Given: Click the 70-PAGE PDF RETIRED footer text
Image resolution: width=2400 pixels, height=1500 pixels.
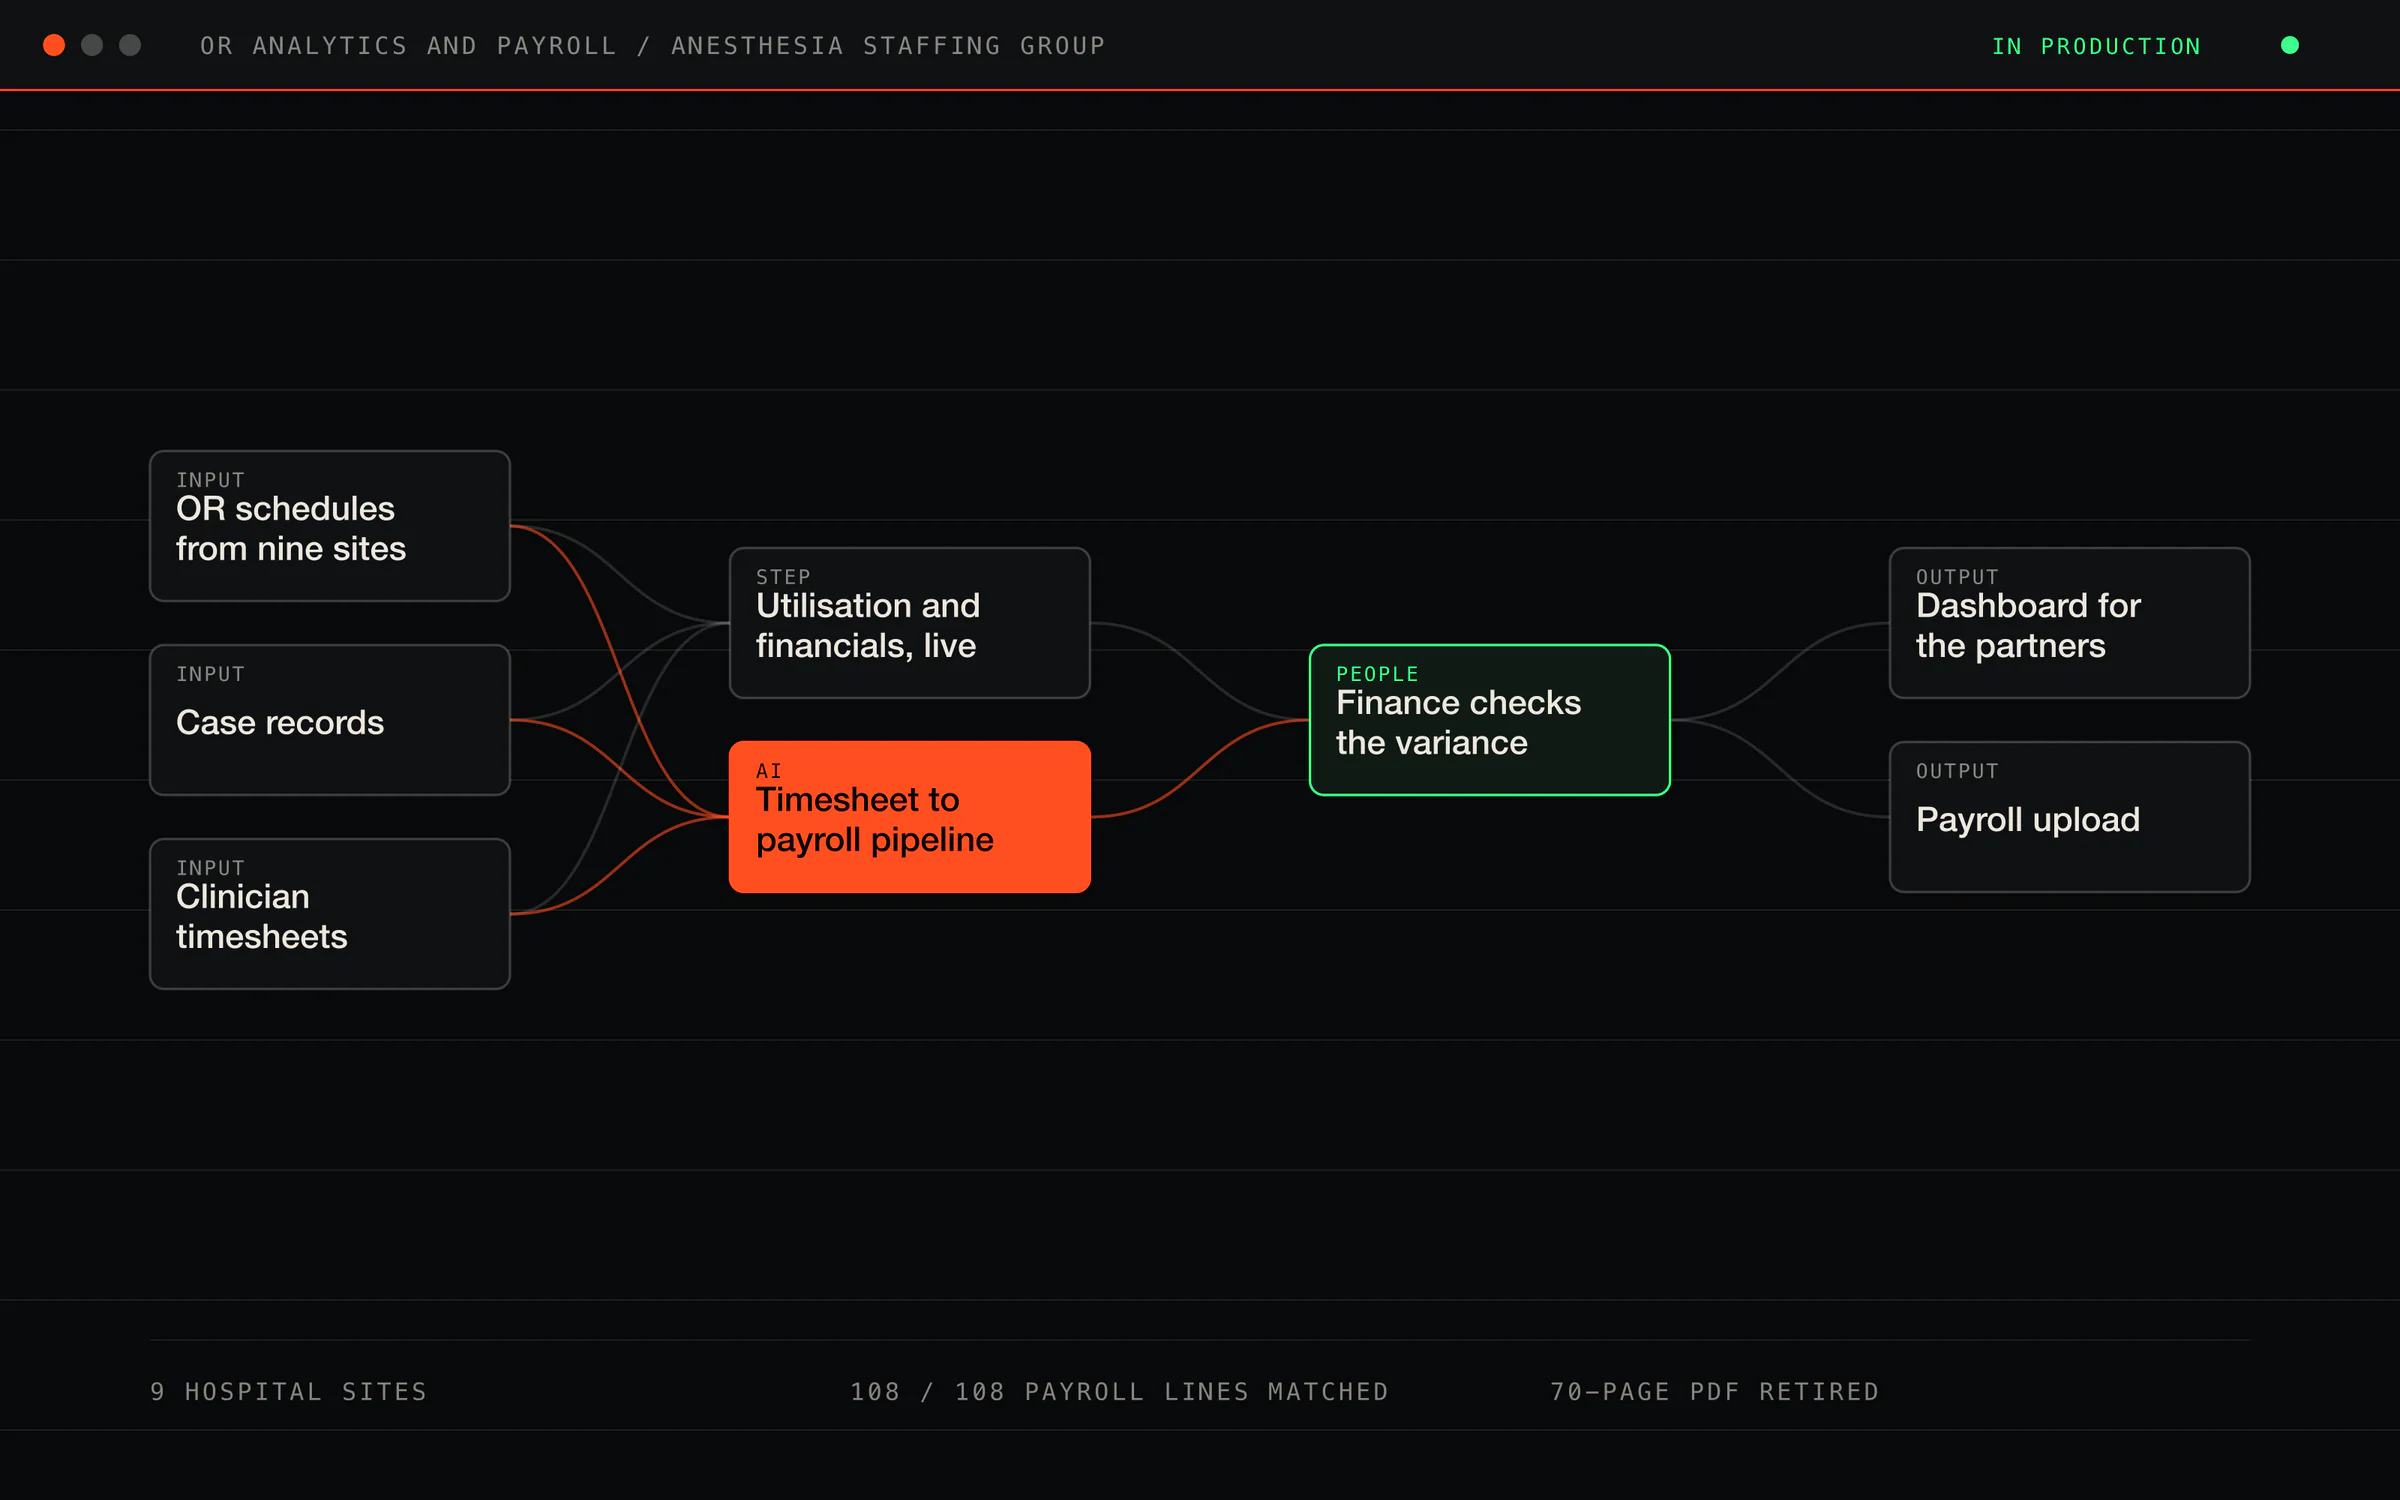Looking at the screenshot, I should pyautogui.click(x=1714, y=1391).
